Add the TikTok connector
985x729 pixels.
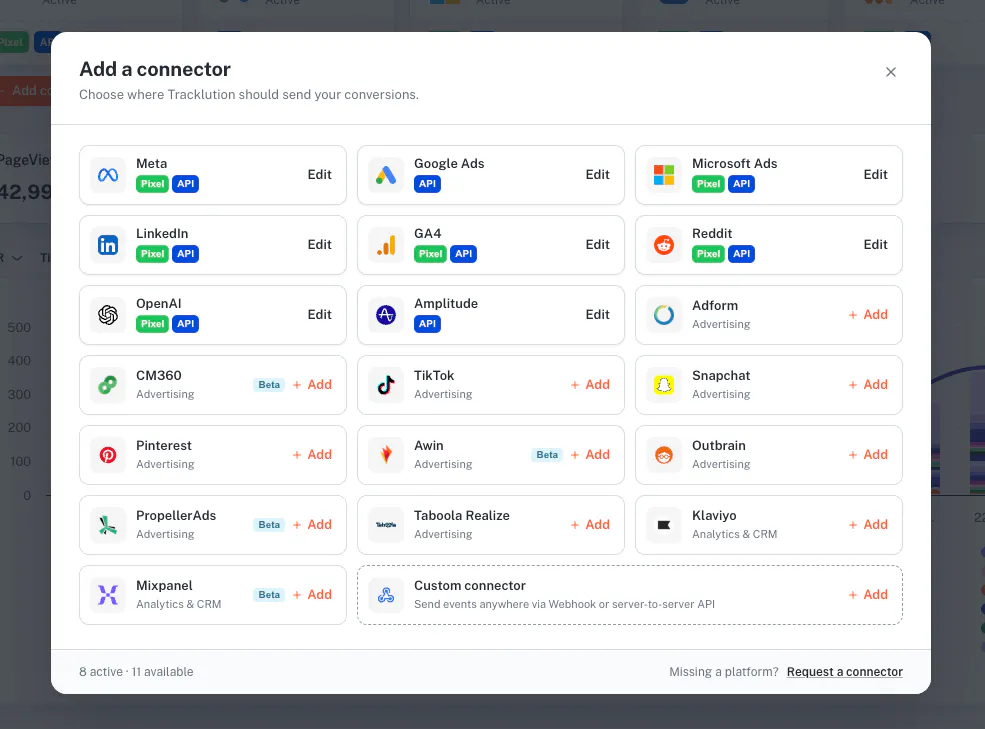tap(590, 385)
